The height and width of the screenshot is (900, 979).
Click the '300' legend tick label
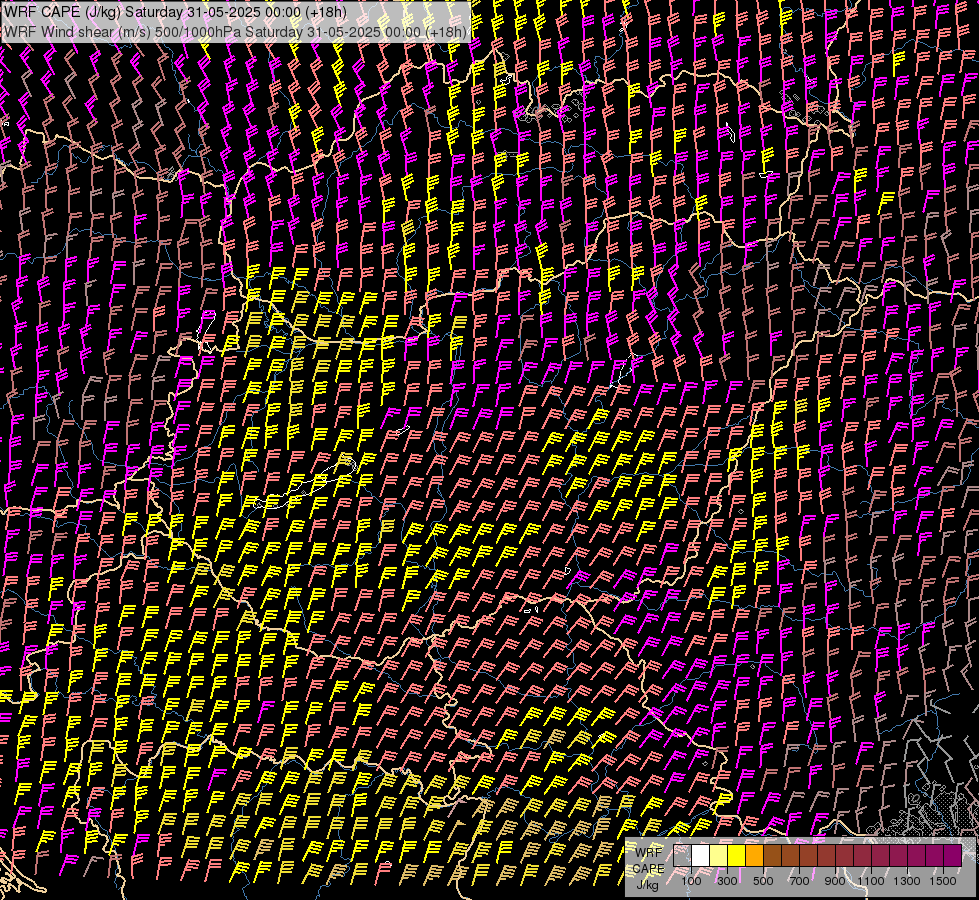727,881
